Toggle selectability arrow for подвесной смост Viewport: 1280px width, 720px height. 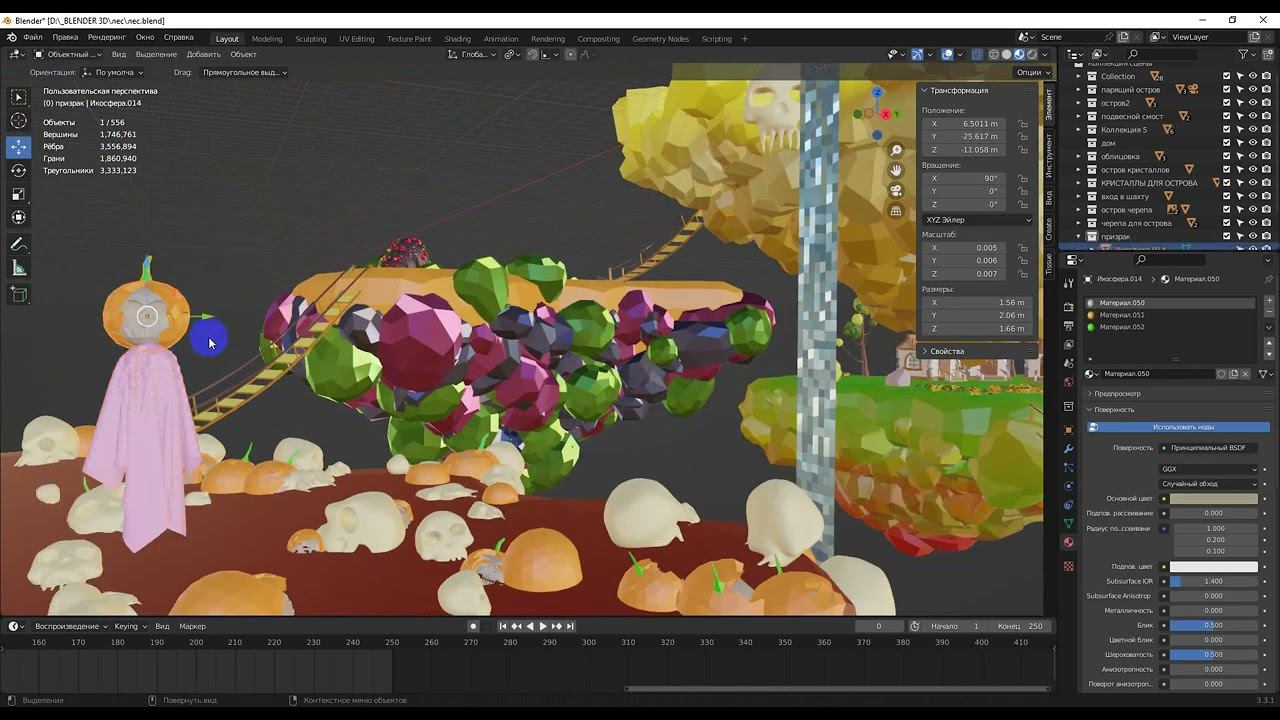tap(1240, 116)
